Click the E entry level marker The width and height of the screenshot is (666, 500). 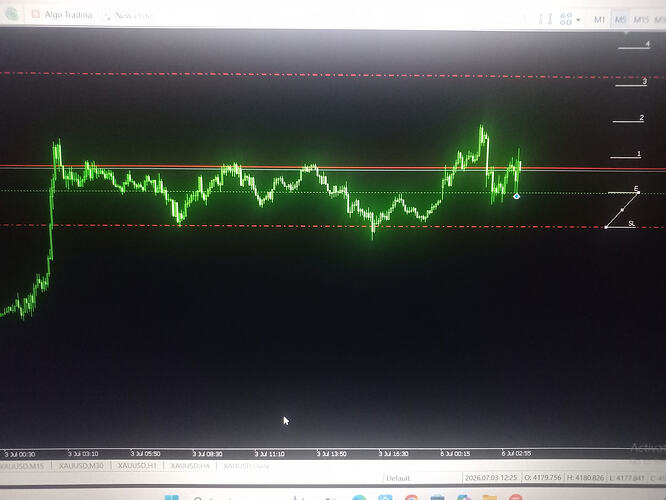(636, 189)
